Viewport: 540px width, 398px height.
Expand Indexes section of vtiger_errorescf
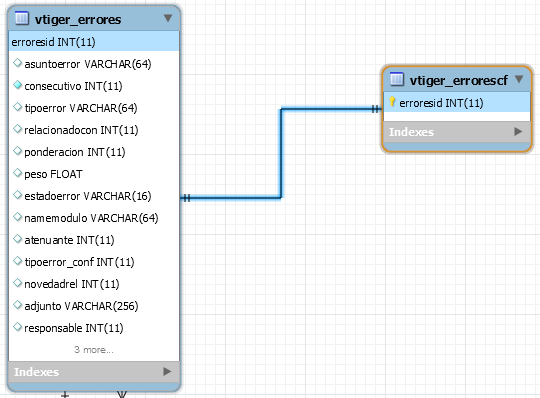(518, 132)
